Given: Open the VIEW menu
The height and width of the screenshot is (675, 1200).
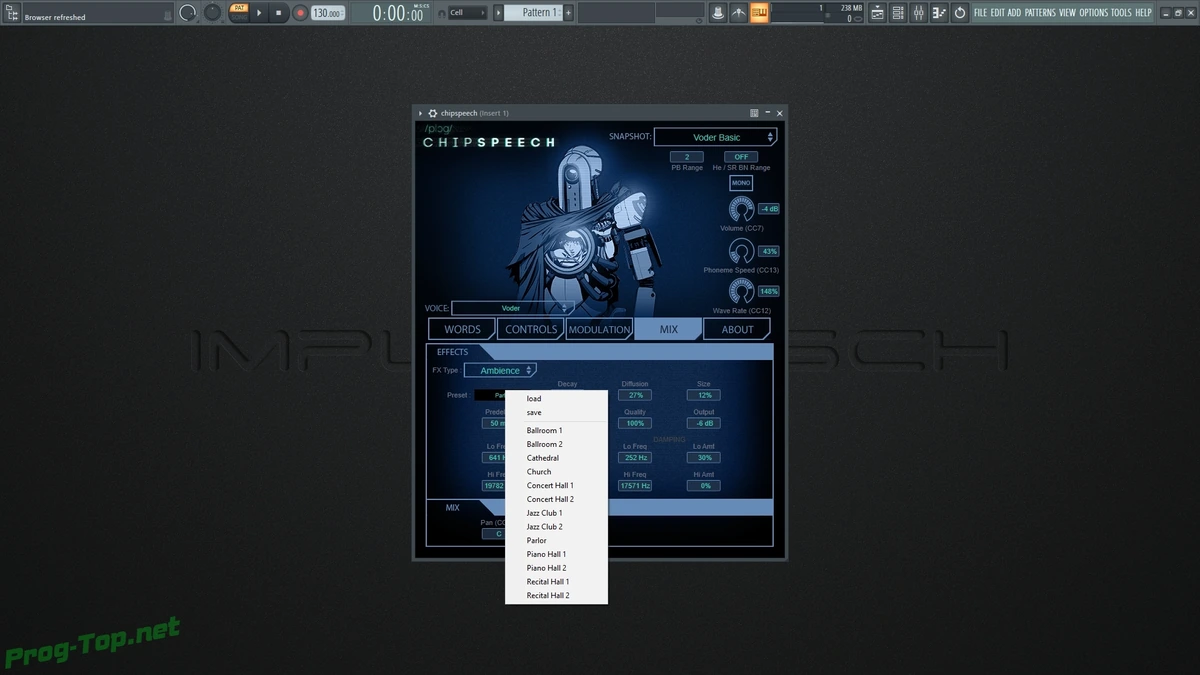Looking at the screenshot, I should 1067,13.
